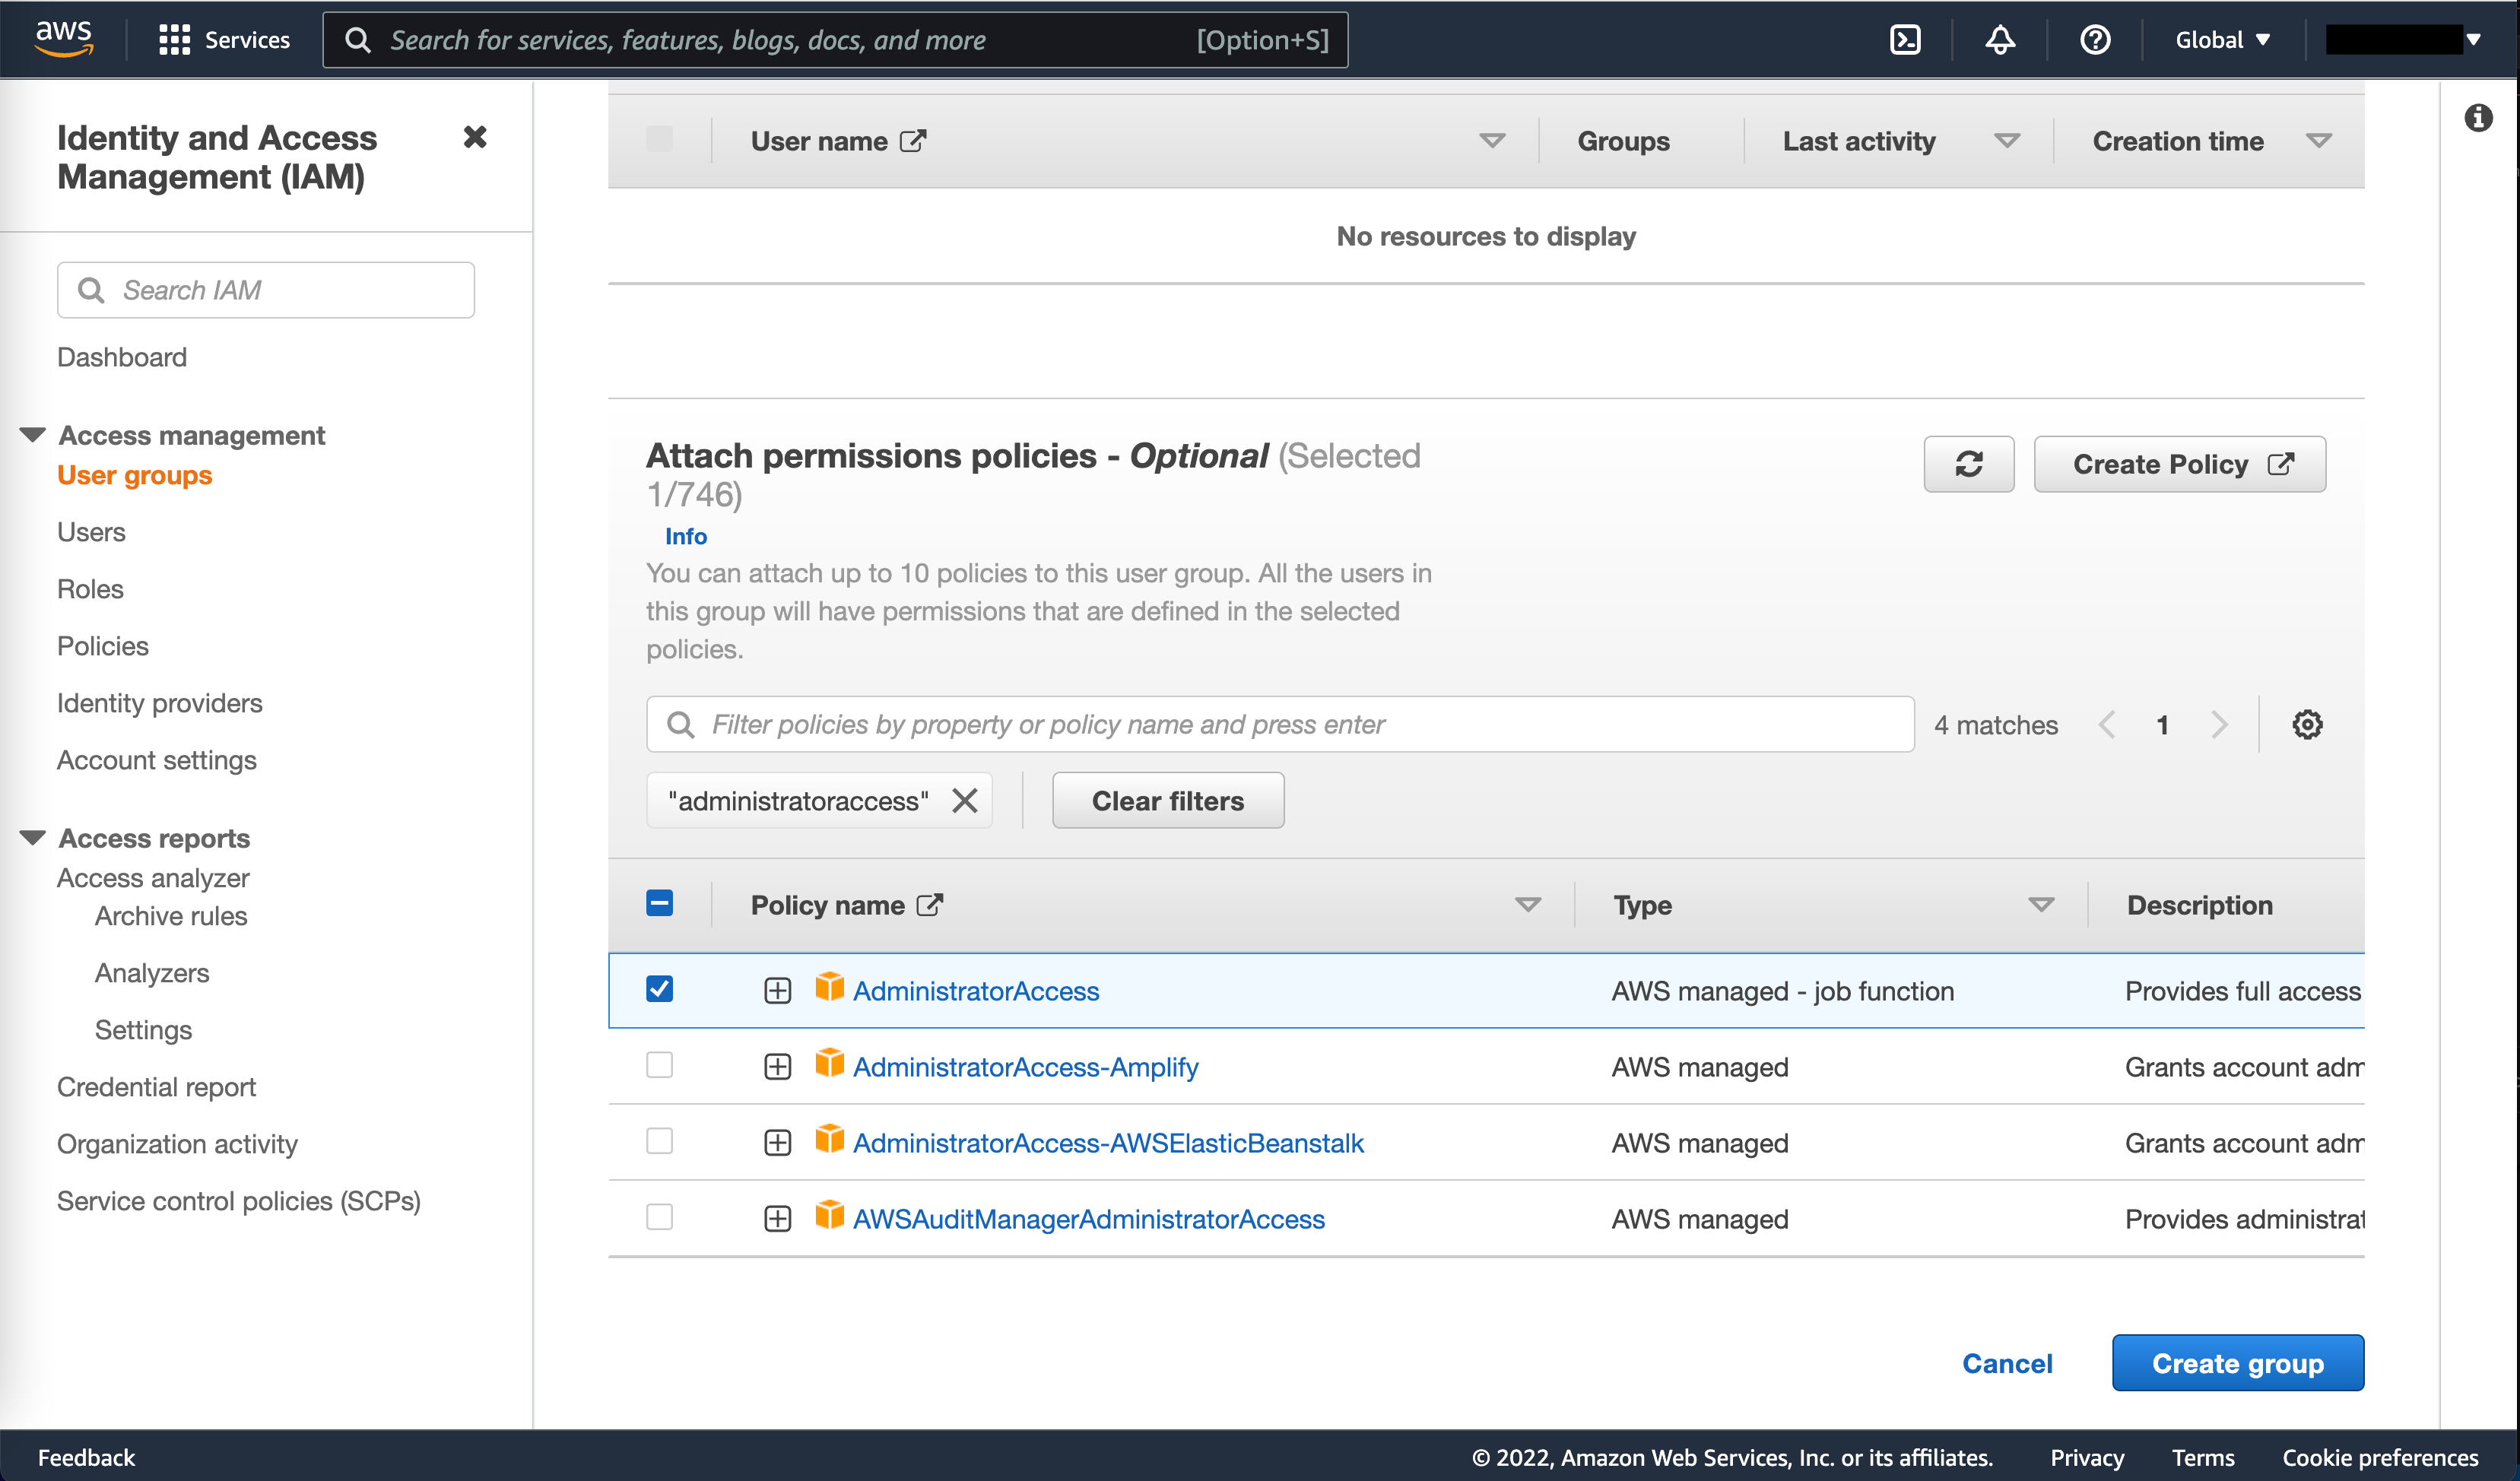The image size is (2520, 1481).
Task: Focus the filter policies search field
Action: [x=1280, y=724]
